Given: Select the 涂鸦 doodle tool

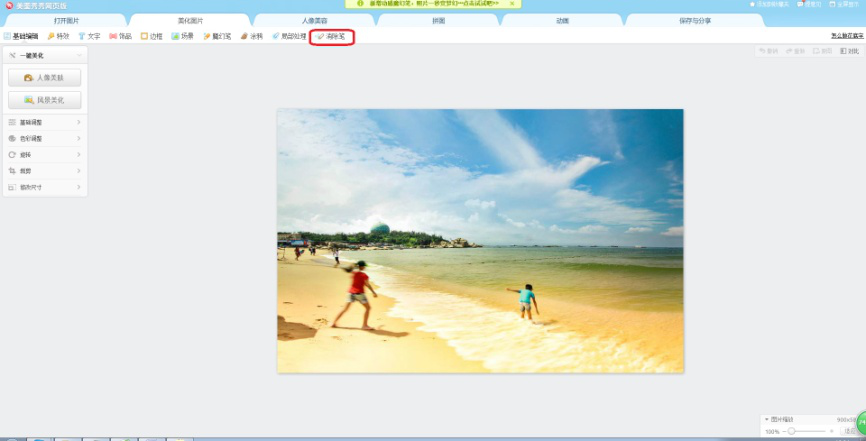Looking at the screenshot, I should tap(252, 36).
